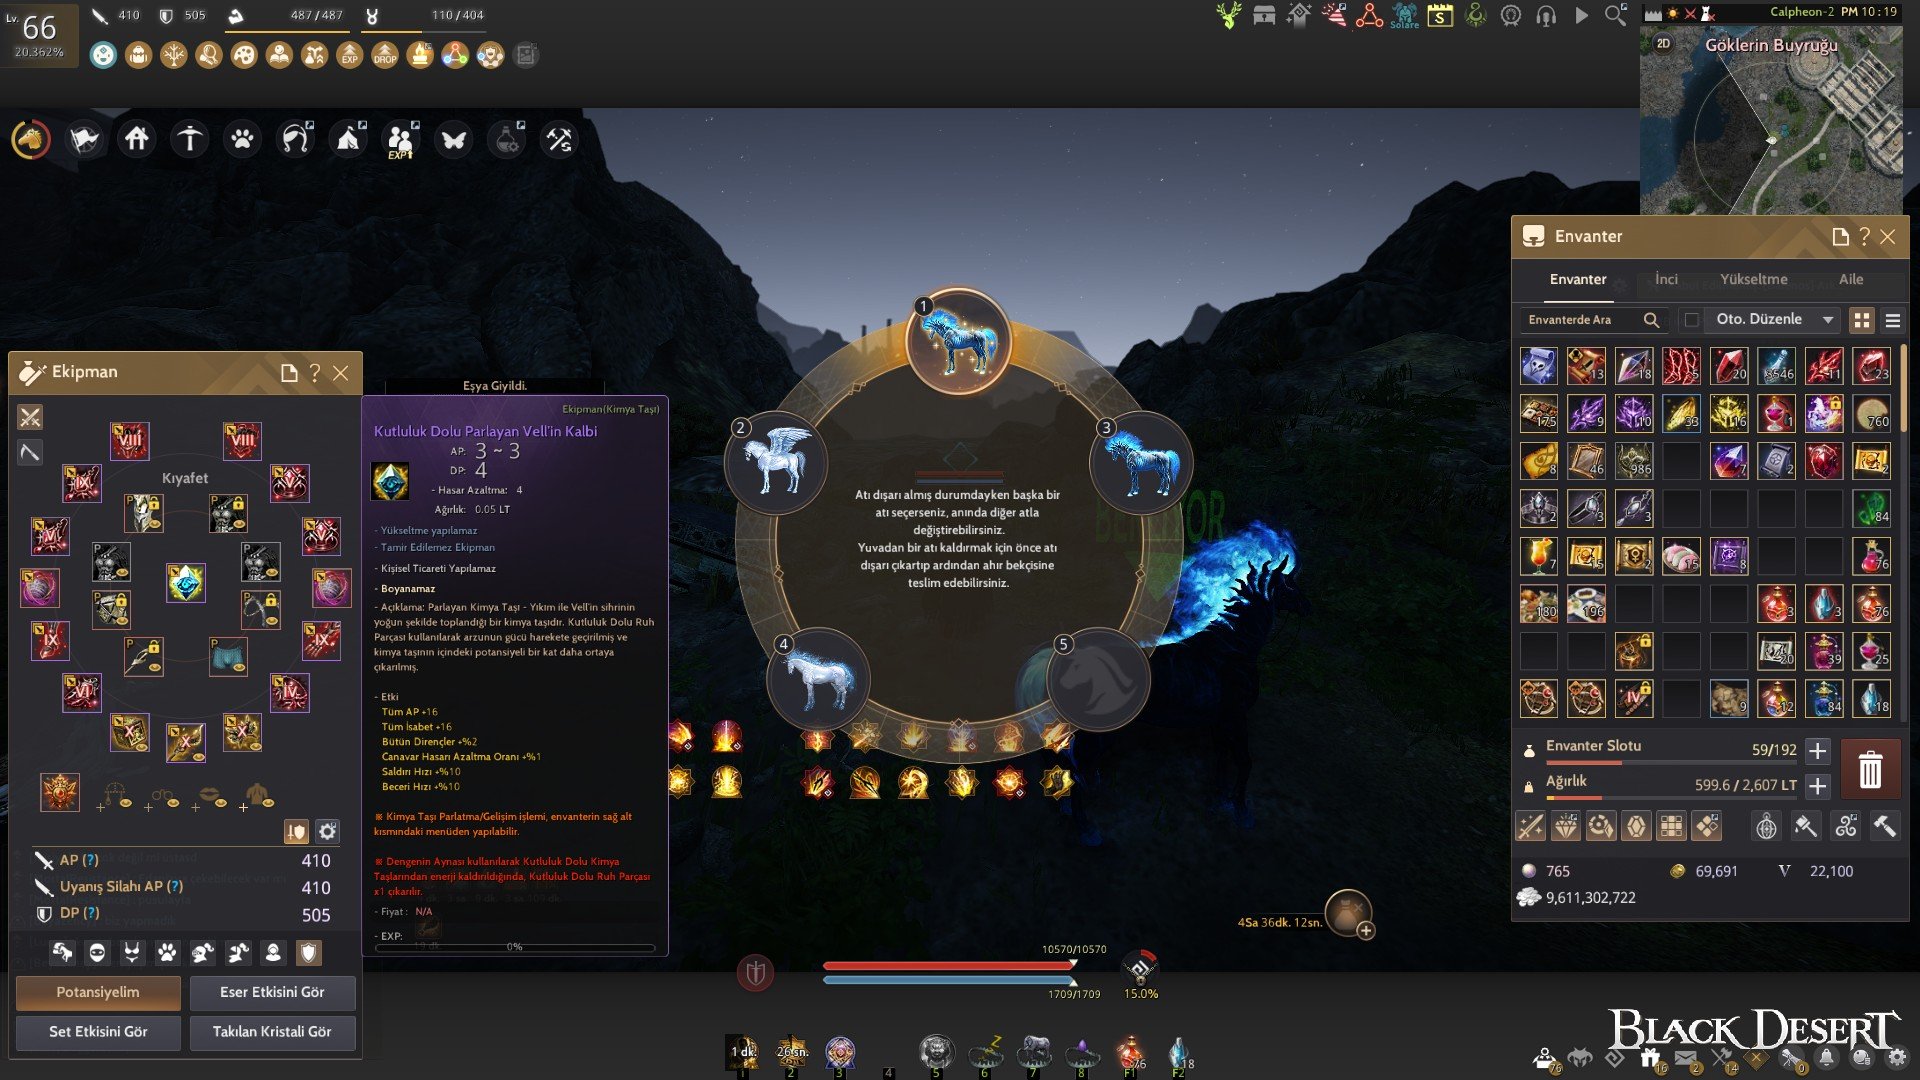Click the paint hammer dye icon in Envanter
This screenshot has width=1920, height=1080.
pos(1805,826)
